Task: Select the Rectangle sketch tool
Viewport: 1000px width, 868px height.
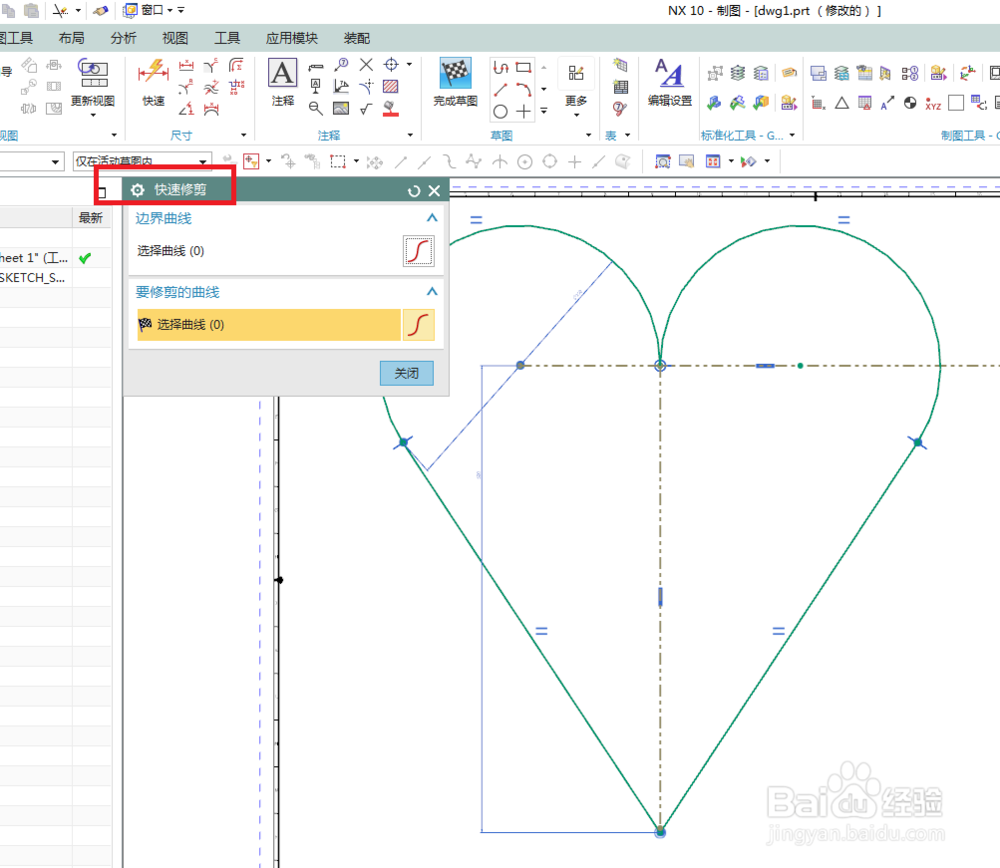Action: pos(524,67)
